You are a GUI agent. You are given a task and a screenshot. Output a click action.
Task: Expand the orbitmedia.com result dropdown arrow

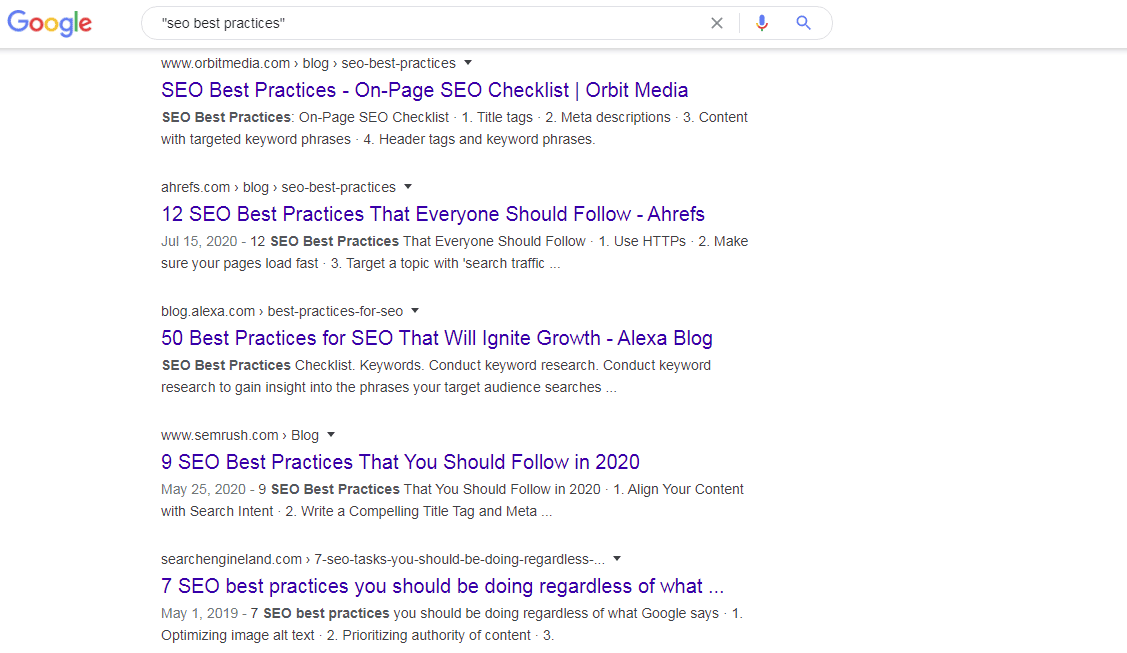(468, 63)
